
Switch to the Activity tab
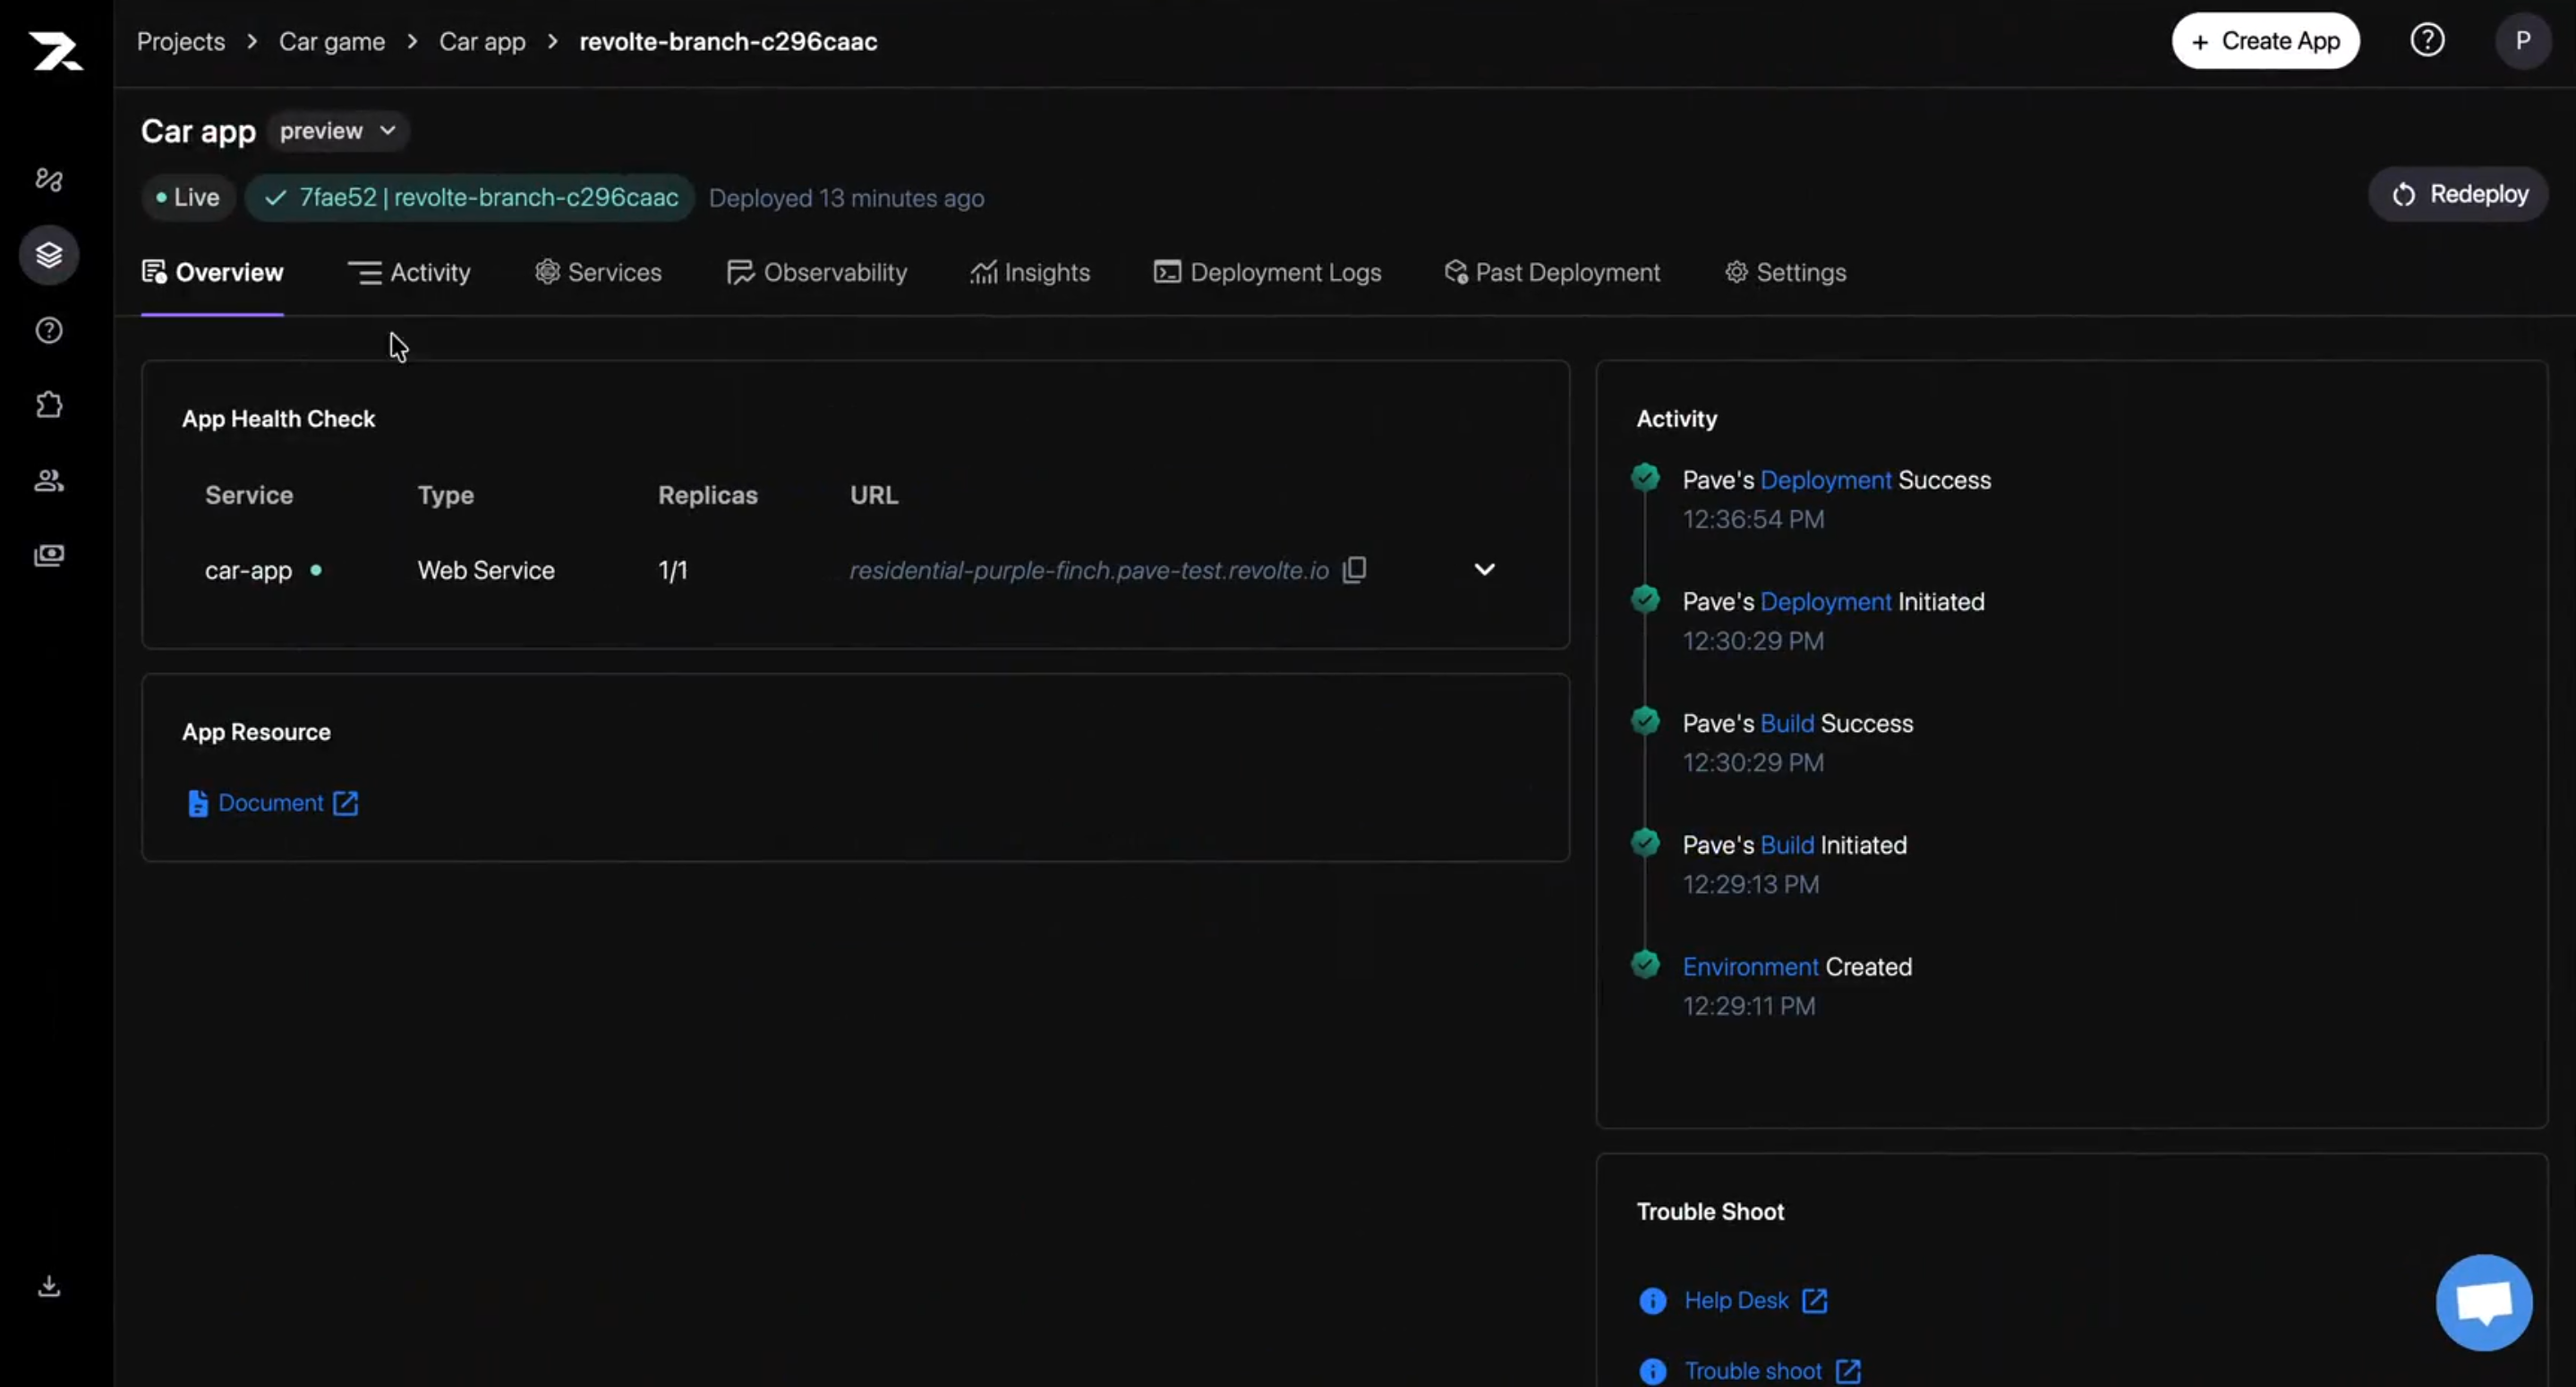coord(409,272)
